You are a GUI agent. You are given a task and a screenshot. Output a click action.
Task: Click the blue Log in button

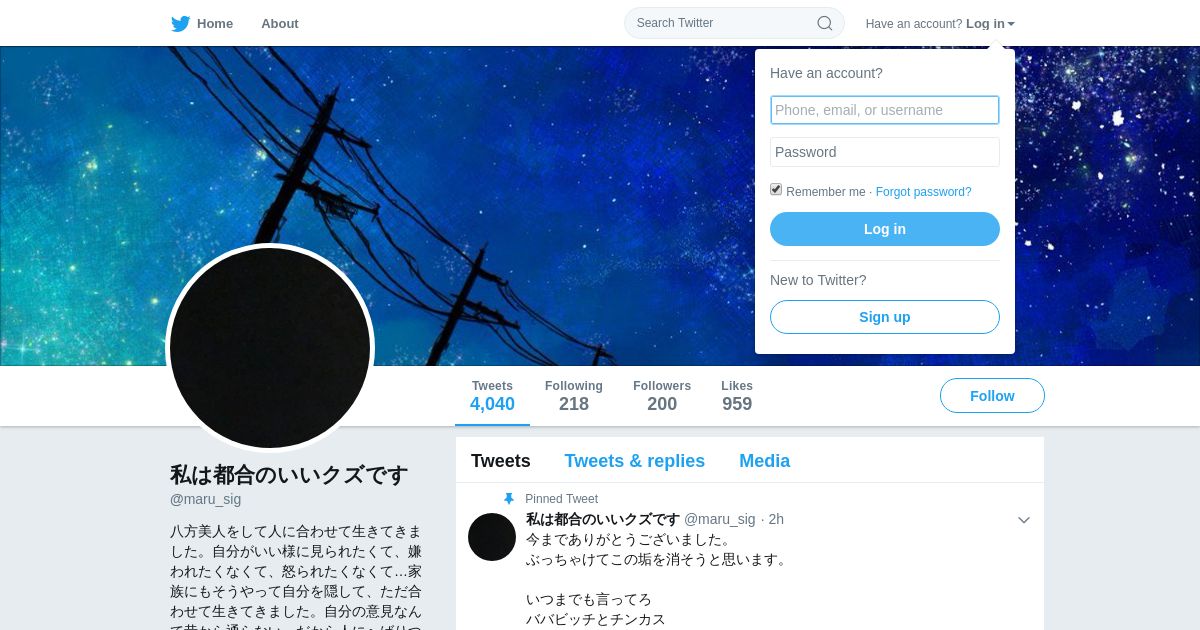click(x=885, y=229)
